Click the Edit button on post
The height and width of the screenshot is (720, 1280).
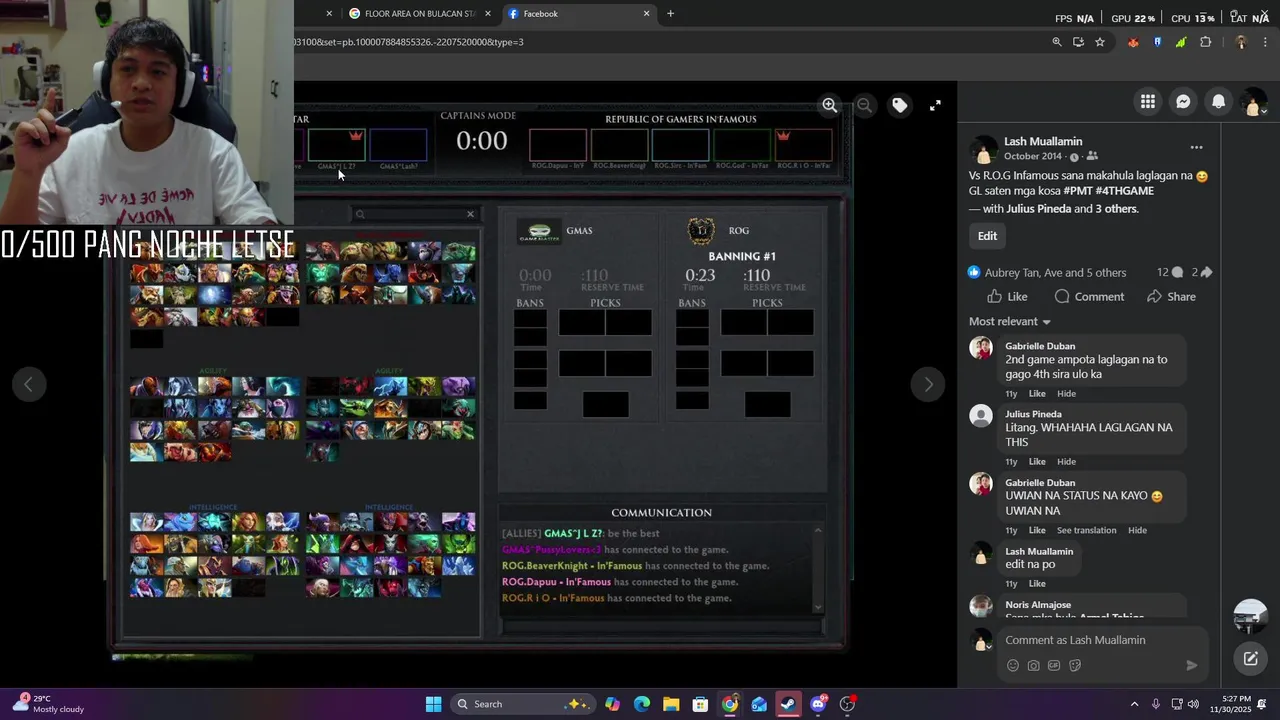(x=987, y=236)
